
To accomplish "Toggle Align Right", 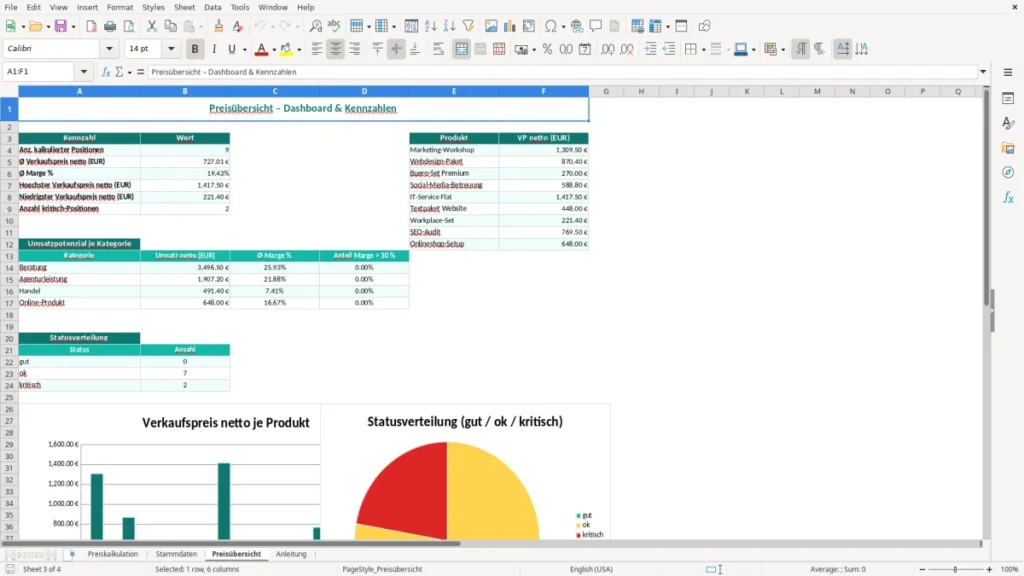I will (355, 49).
